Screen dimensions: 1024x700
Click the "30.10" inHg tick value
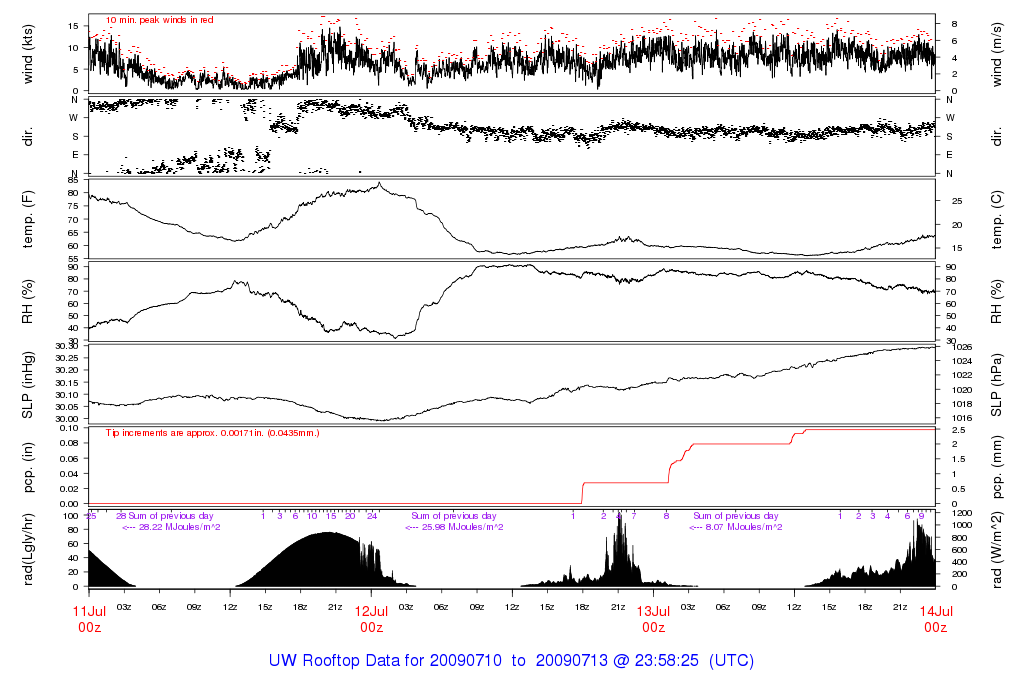(x=67, y=394)
